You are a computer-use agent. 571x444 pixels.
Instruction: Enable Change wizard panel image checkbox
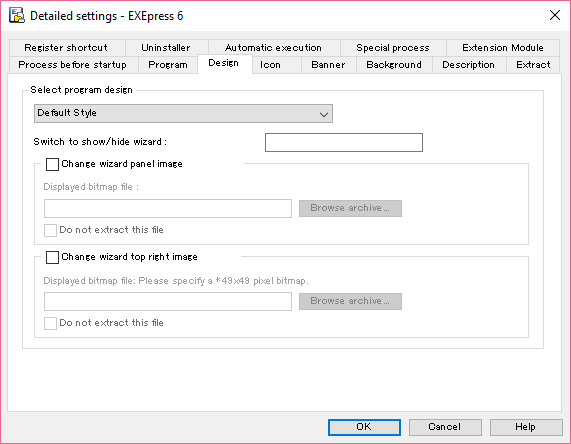click(x=52, y=164)
